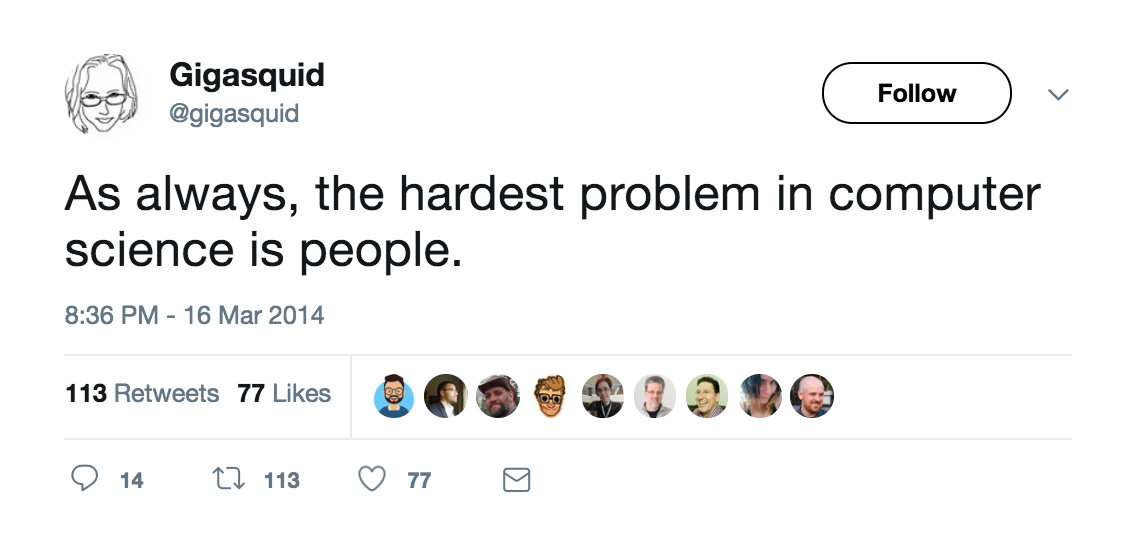Click the avatar of the man wearing a hat
Screen dimensions: 1138x548
(x=498, y=396)
